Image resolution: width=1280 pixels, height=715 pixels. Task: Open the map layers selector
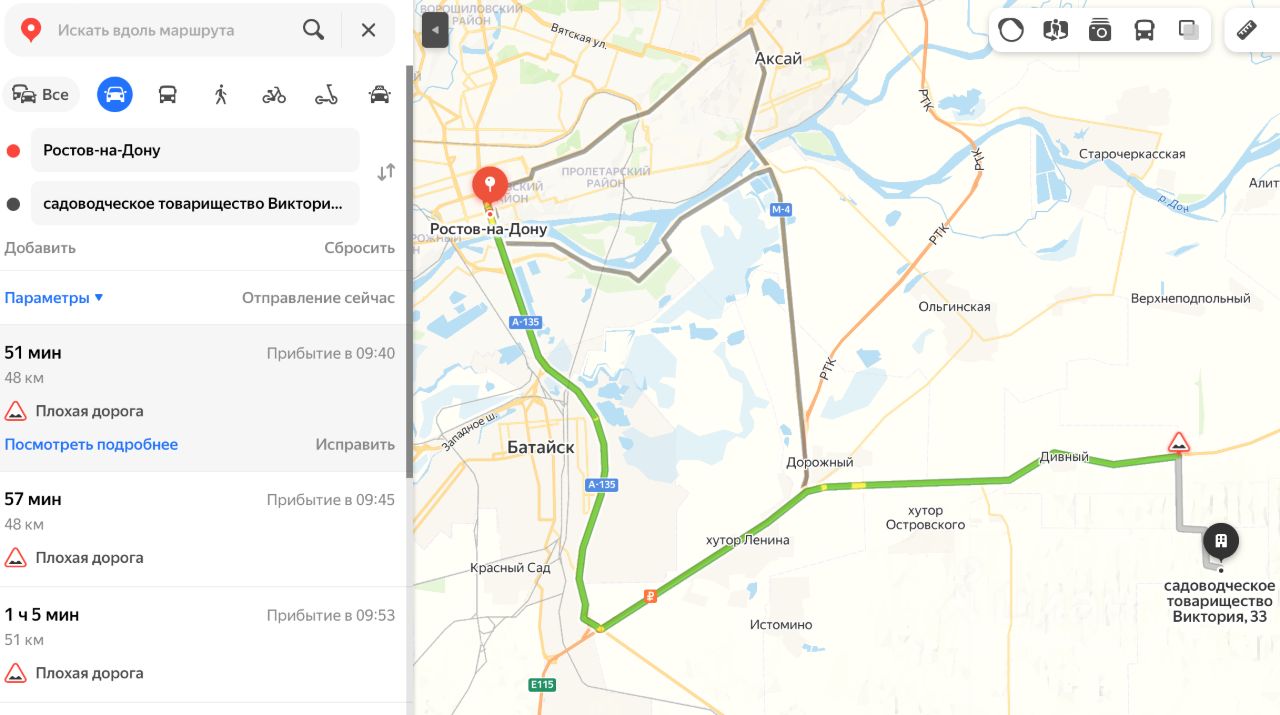click(1189, 30)
